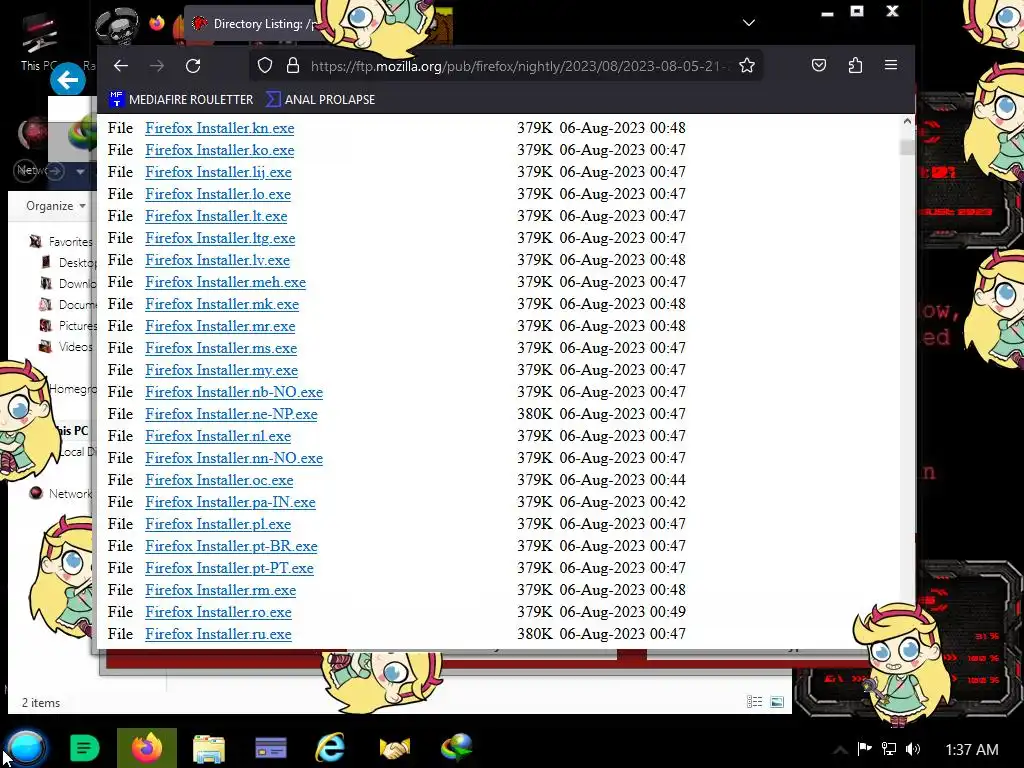The height and width of the screenshot is (768, 1024).
Task: Select the Directory Listing browser tab
Action: [x=255, y=24]
